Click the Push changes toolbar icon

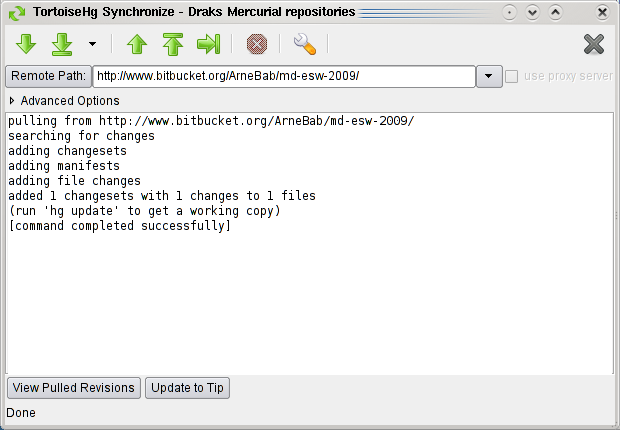172,44
